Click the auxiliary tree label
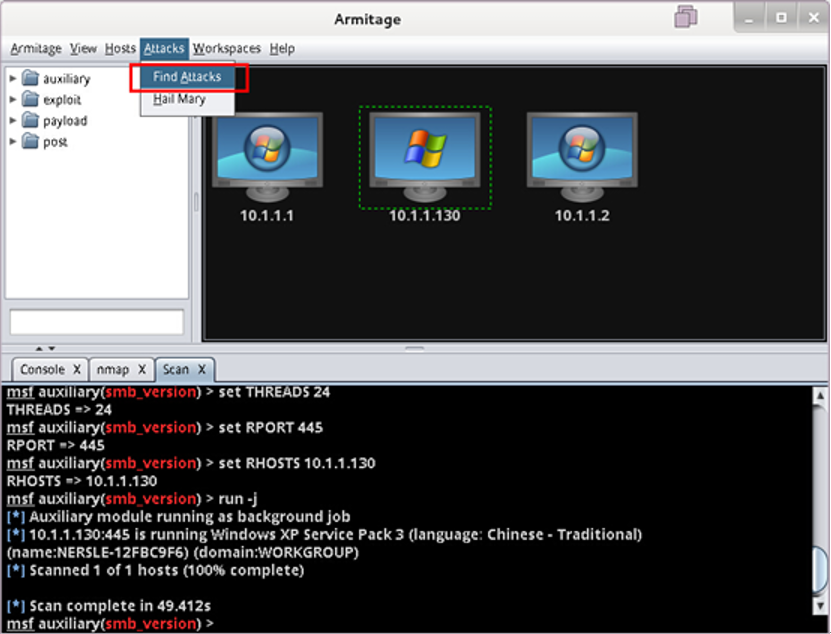Viewport: 831px width, 634px height. pyautogui.click(x=67, y=79)
